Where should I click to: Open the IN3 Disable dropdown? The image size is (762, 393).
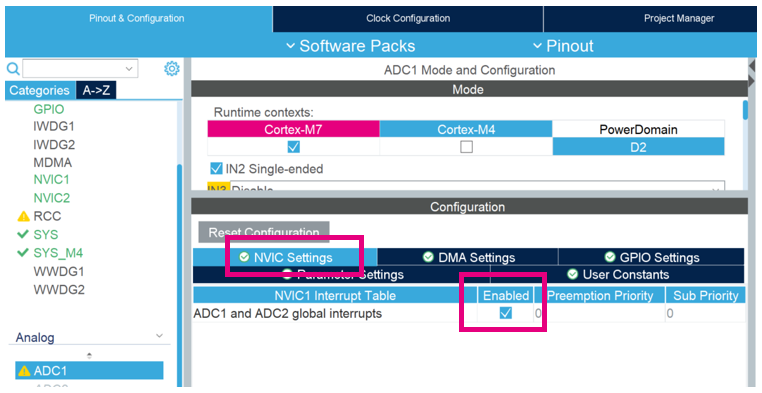click(x=477, y=187)
